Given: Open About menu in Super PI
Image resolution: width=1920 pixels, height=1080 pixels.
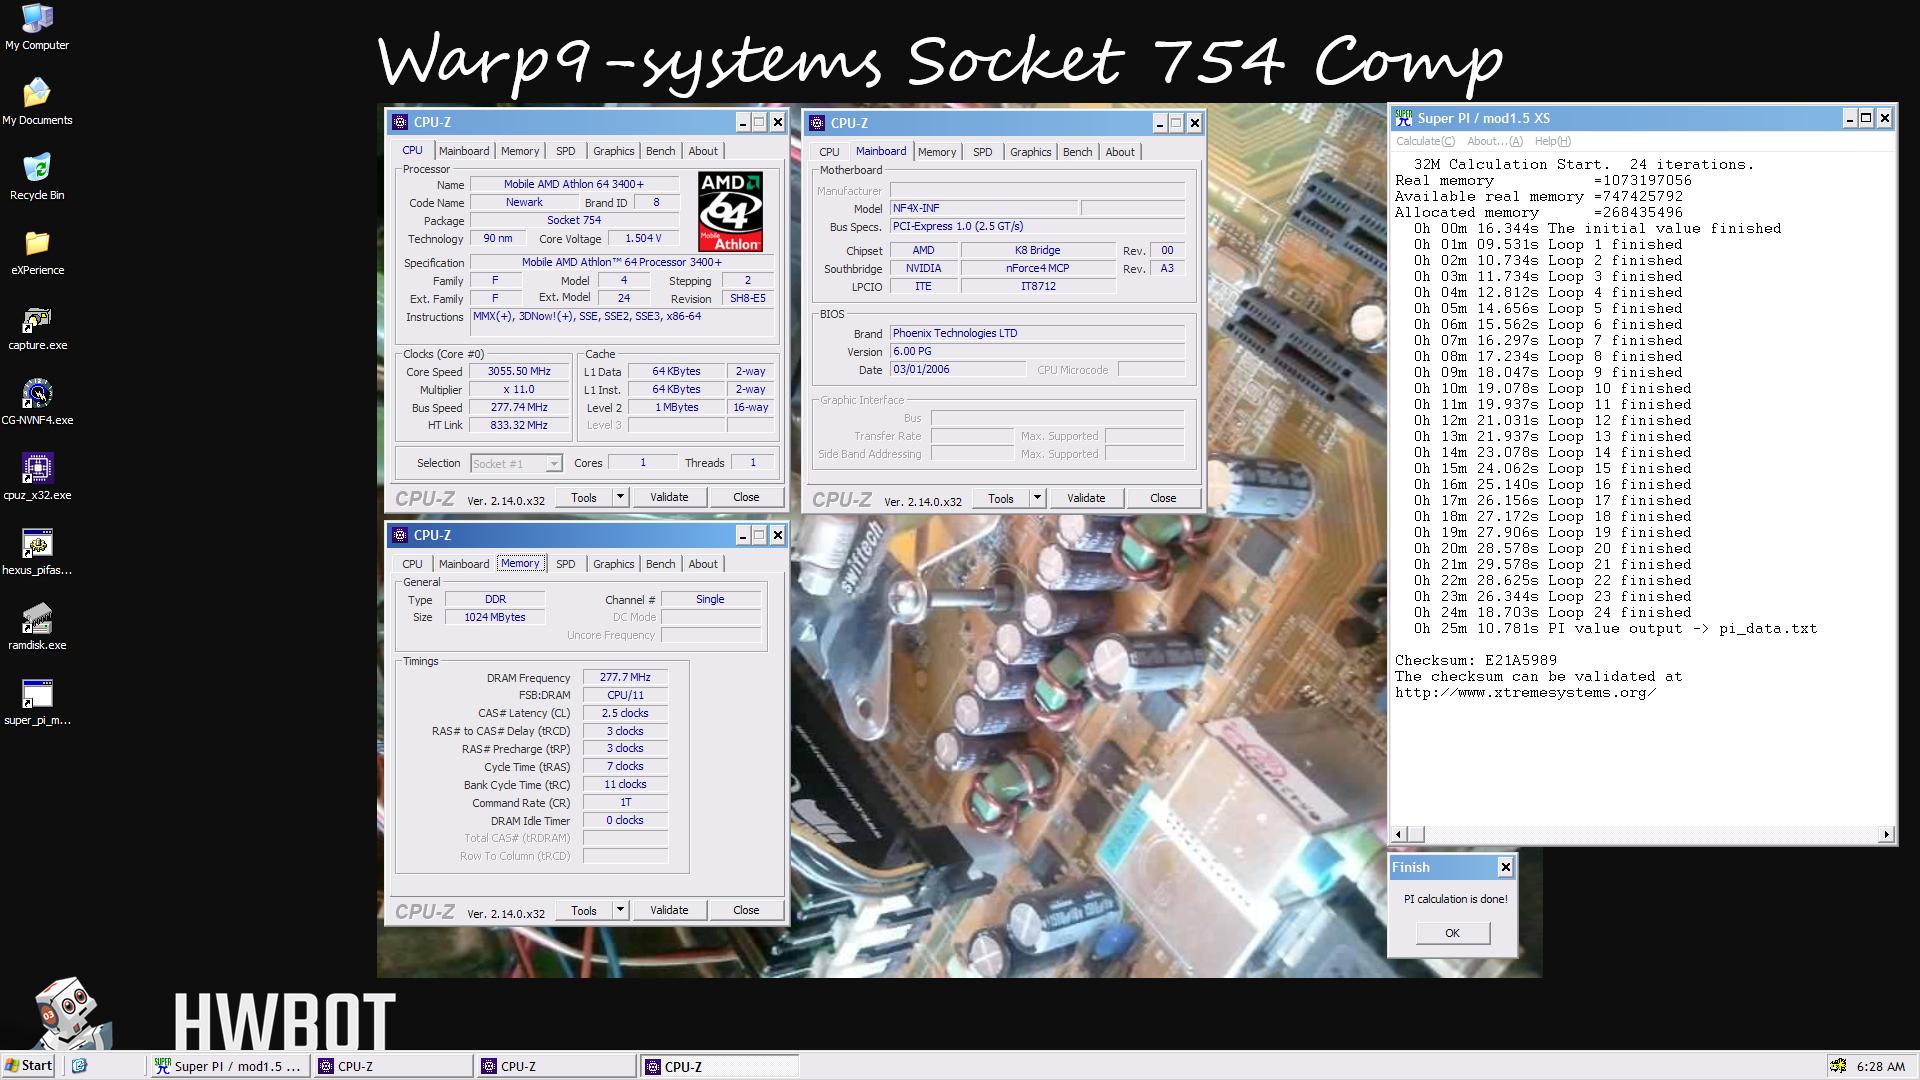Looking at the screenshot, I should pyautogui.click(x=1495, y=141).
